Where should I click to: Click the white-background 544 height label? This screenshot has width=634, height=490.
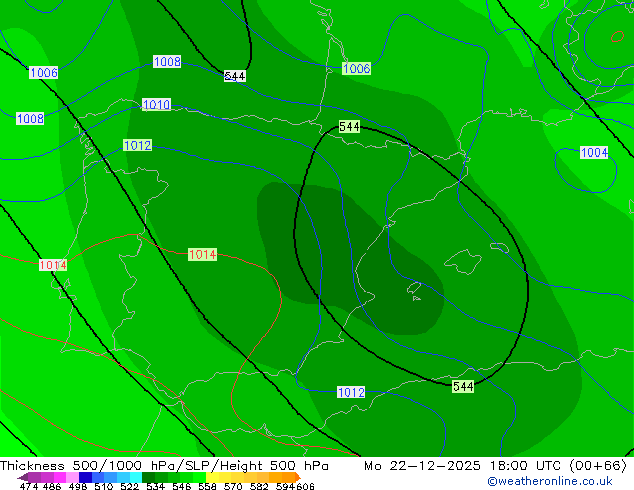(235, 76)
